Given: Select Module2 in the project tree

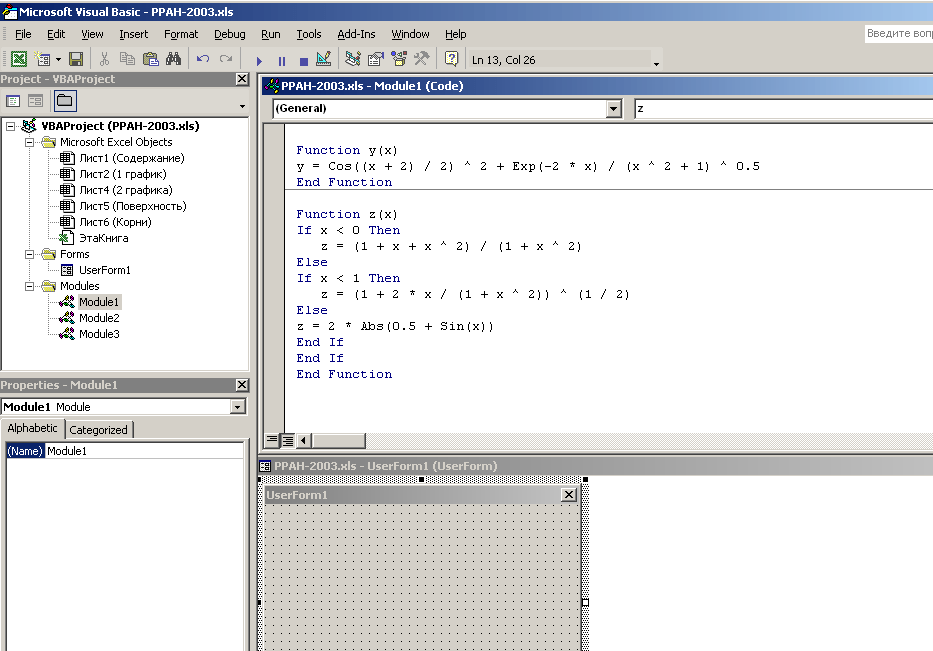Looking at the screenshot, I should 99,318.
